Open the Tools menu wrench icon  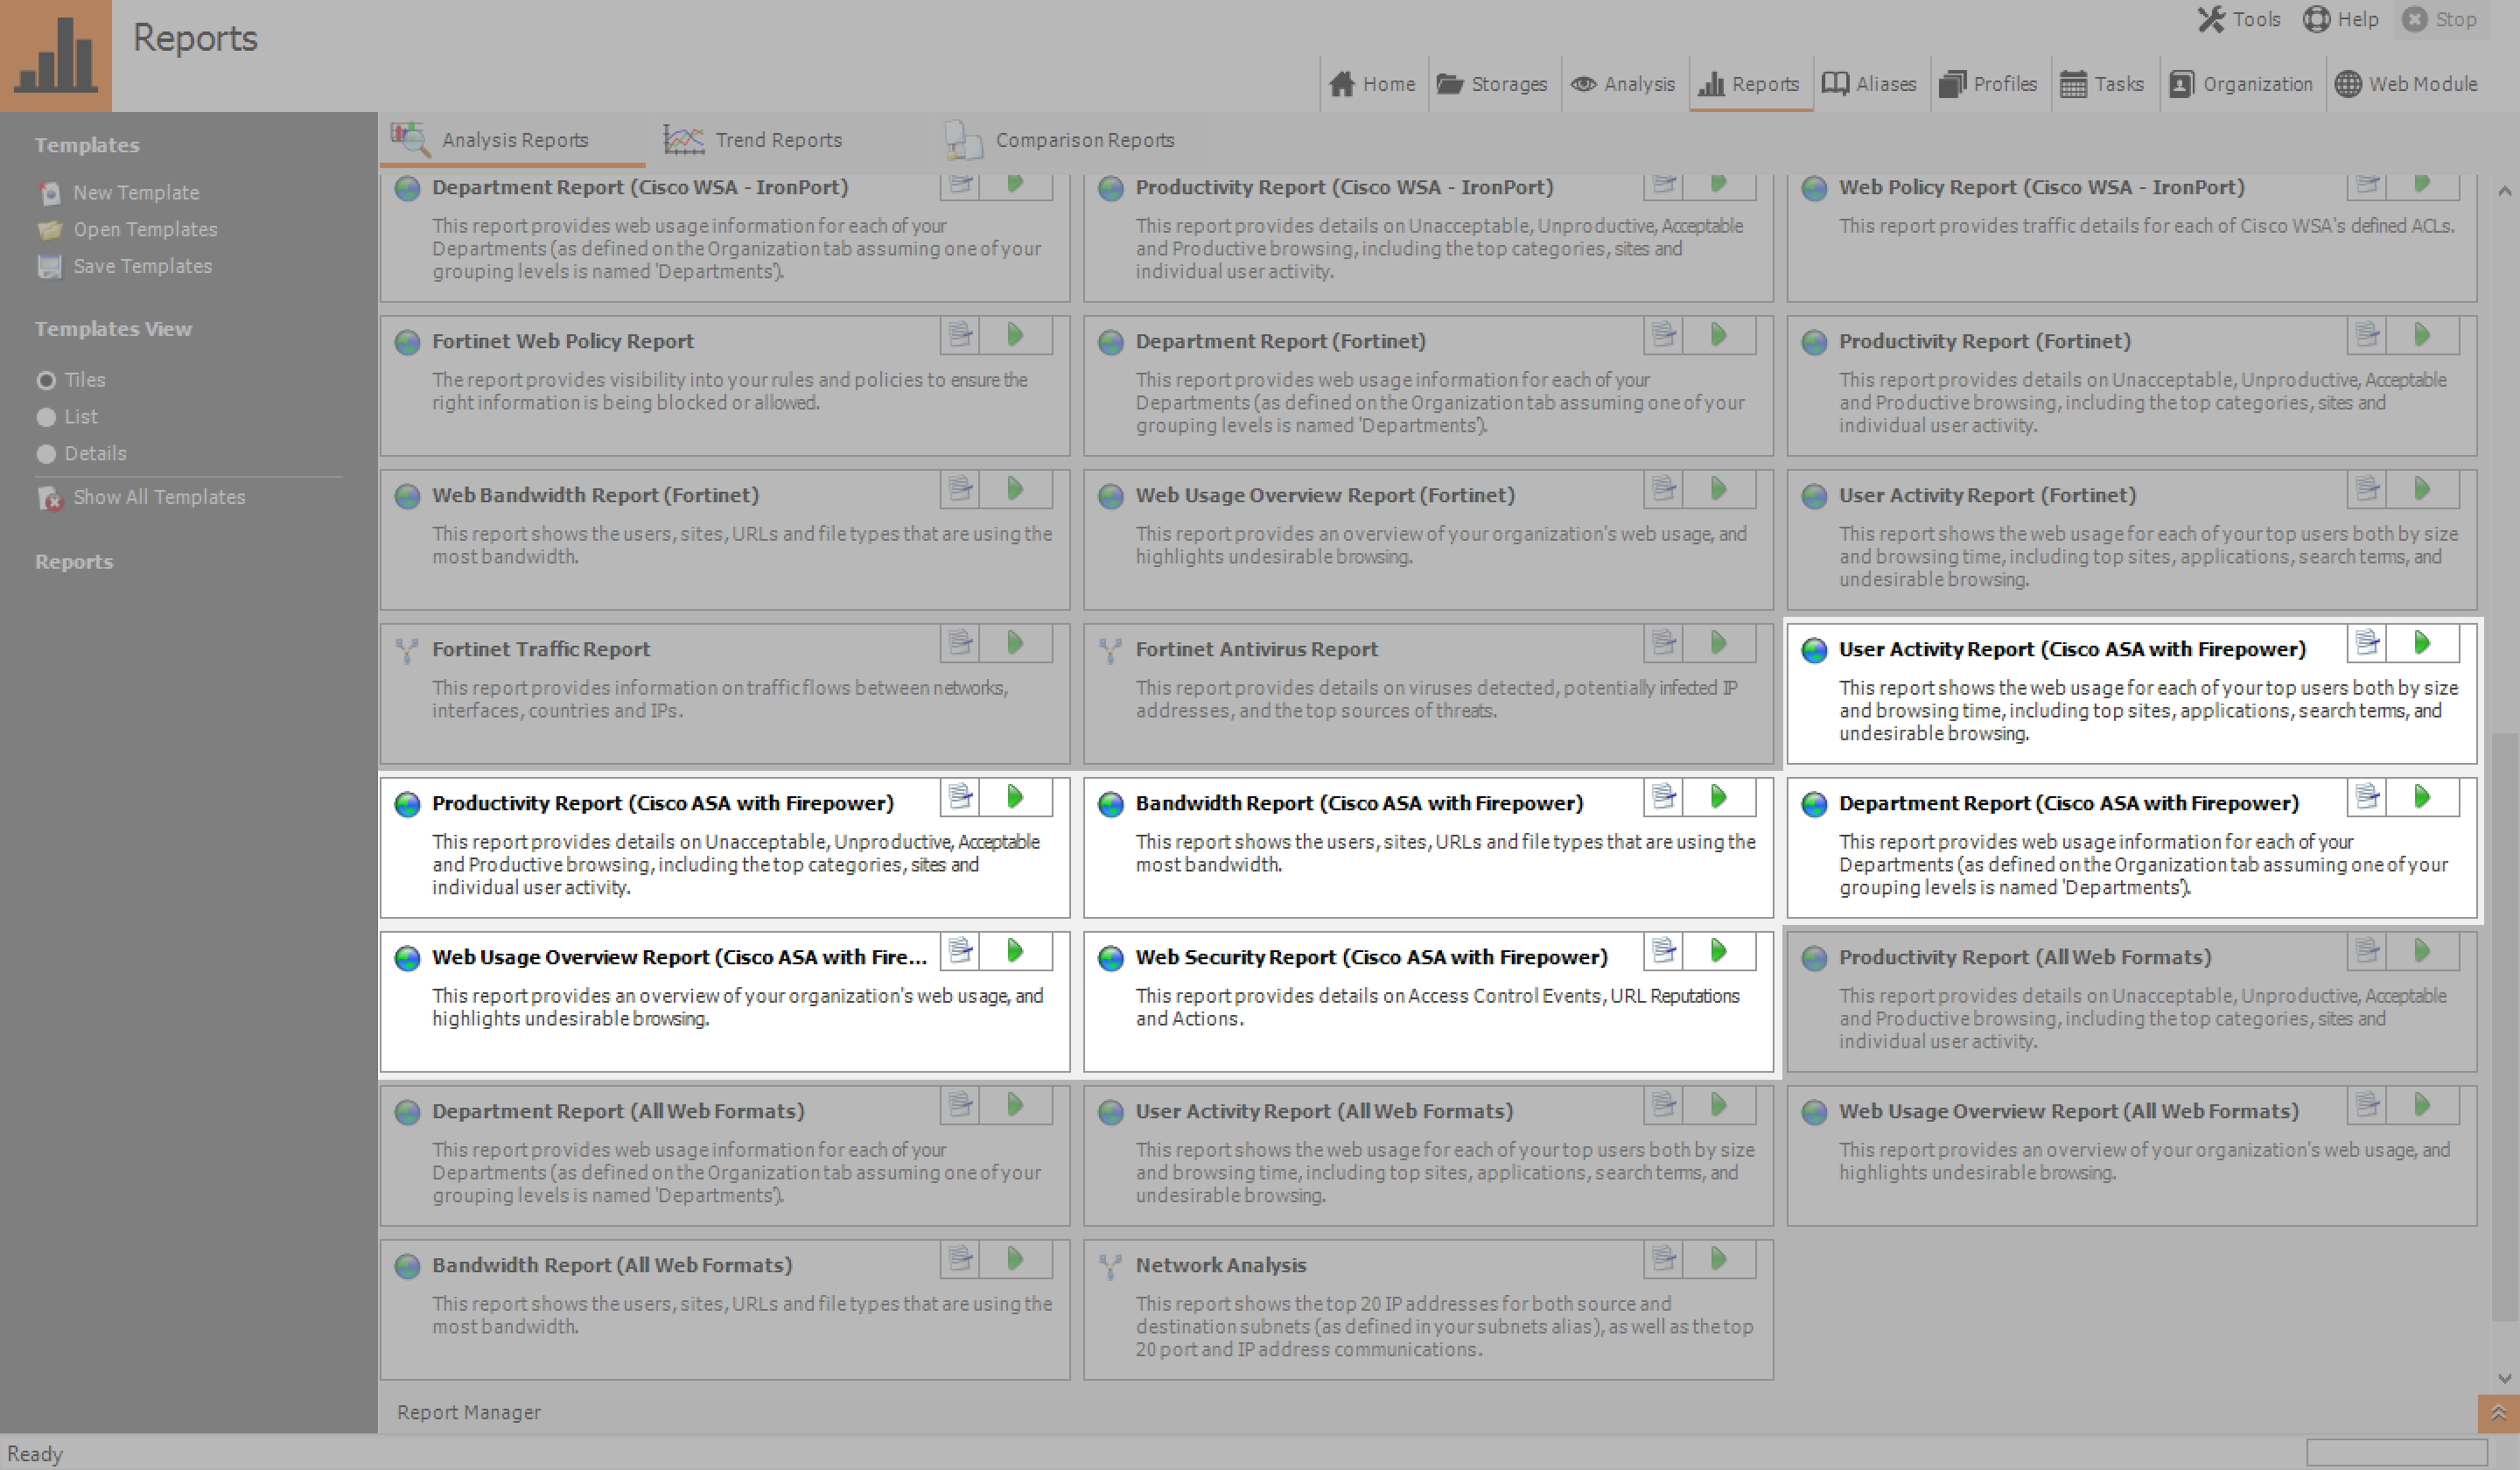click(2211, 19)
